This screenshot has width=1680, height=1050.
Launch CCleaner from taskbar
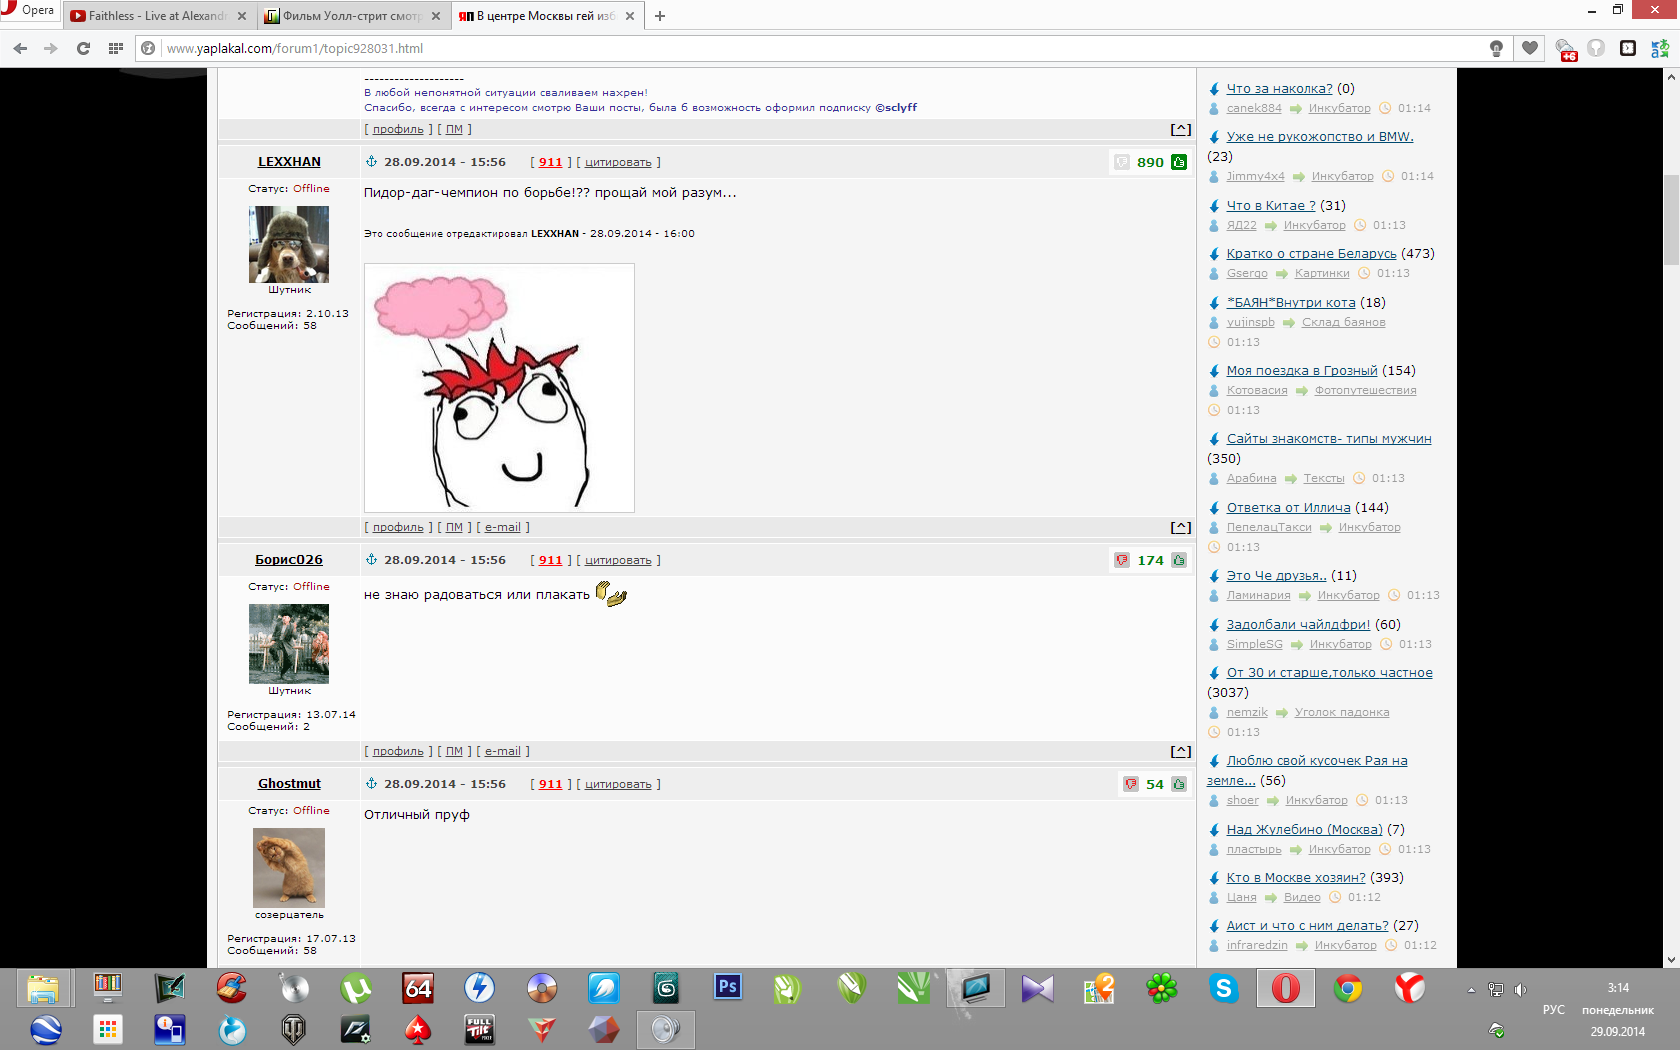click(231, 989)
